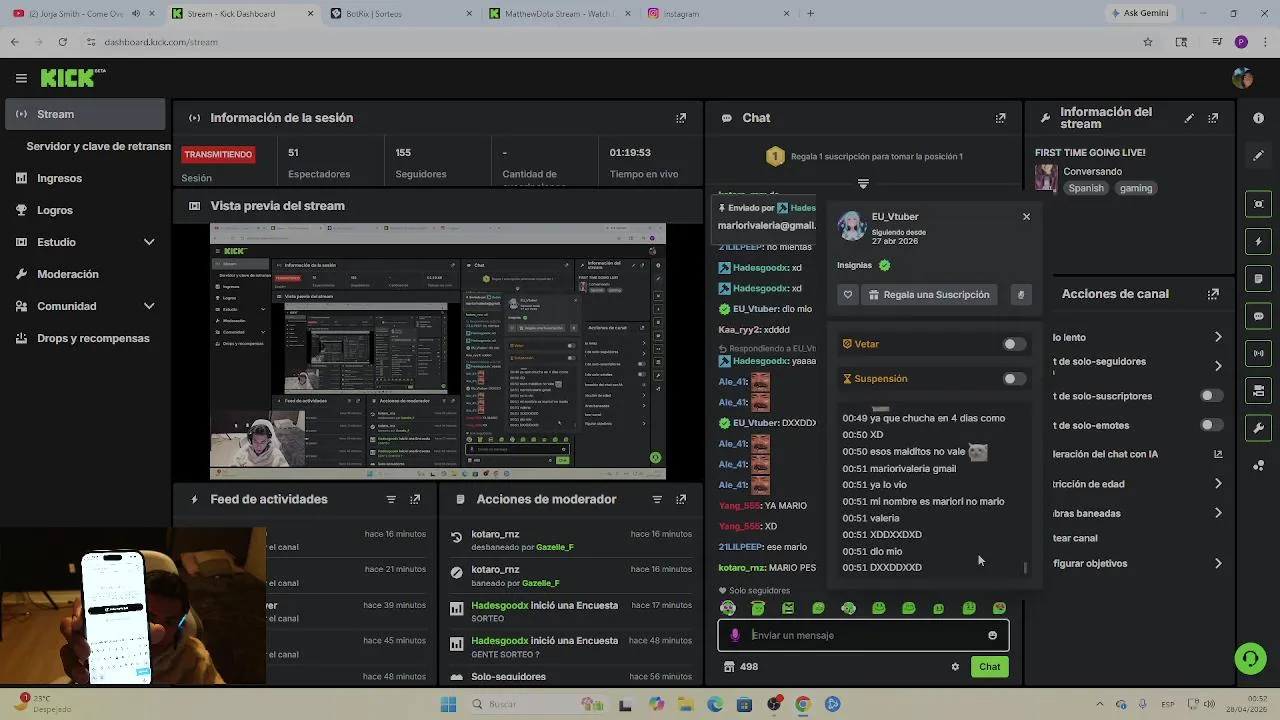This screenshot has width=1280, height=720.
Task: Click the info icon in right sidebar
Action: pyautogui.click(x=1258, y=118)
